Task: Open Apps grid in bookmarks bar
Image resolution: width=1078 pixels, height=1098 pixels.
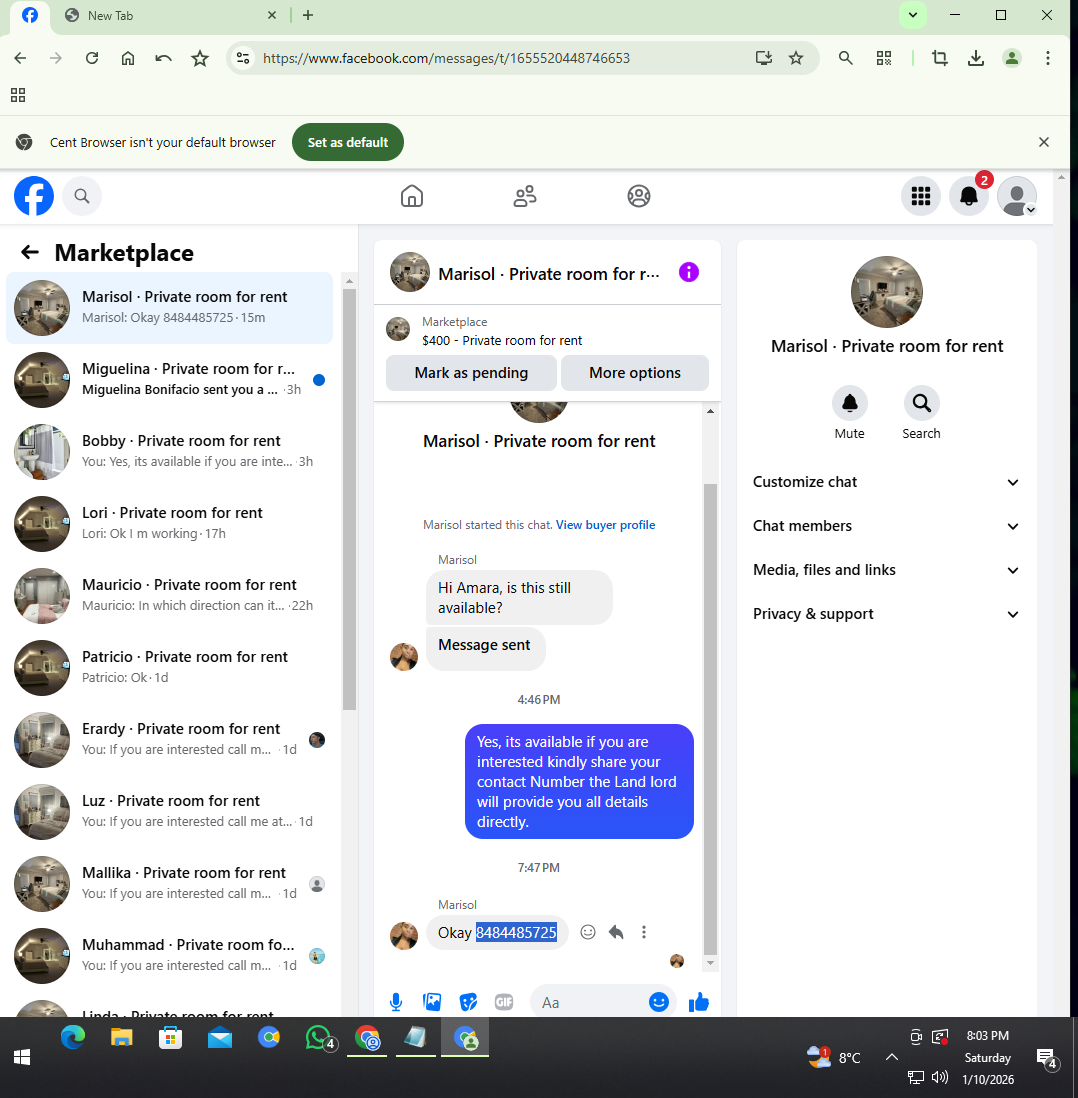Action: (18, 95)
